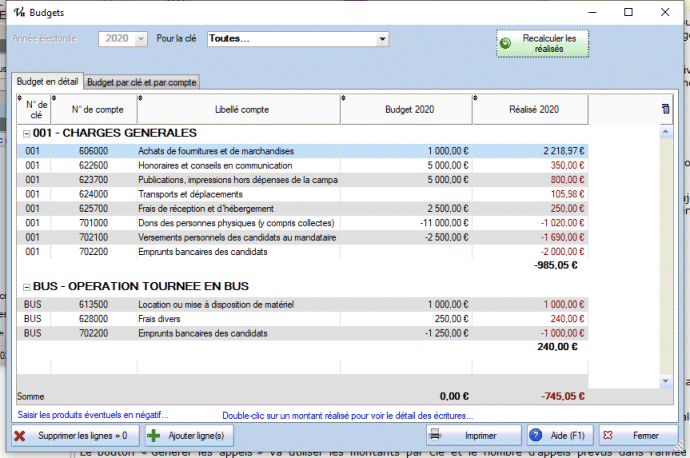Image resolution: width=690 pixels, height=458 pixels.
Task: Click the pin icon in Budget 2020 column header
Action: (344, 98)
